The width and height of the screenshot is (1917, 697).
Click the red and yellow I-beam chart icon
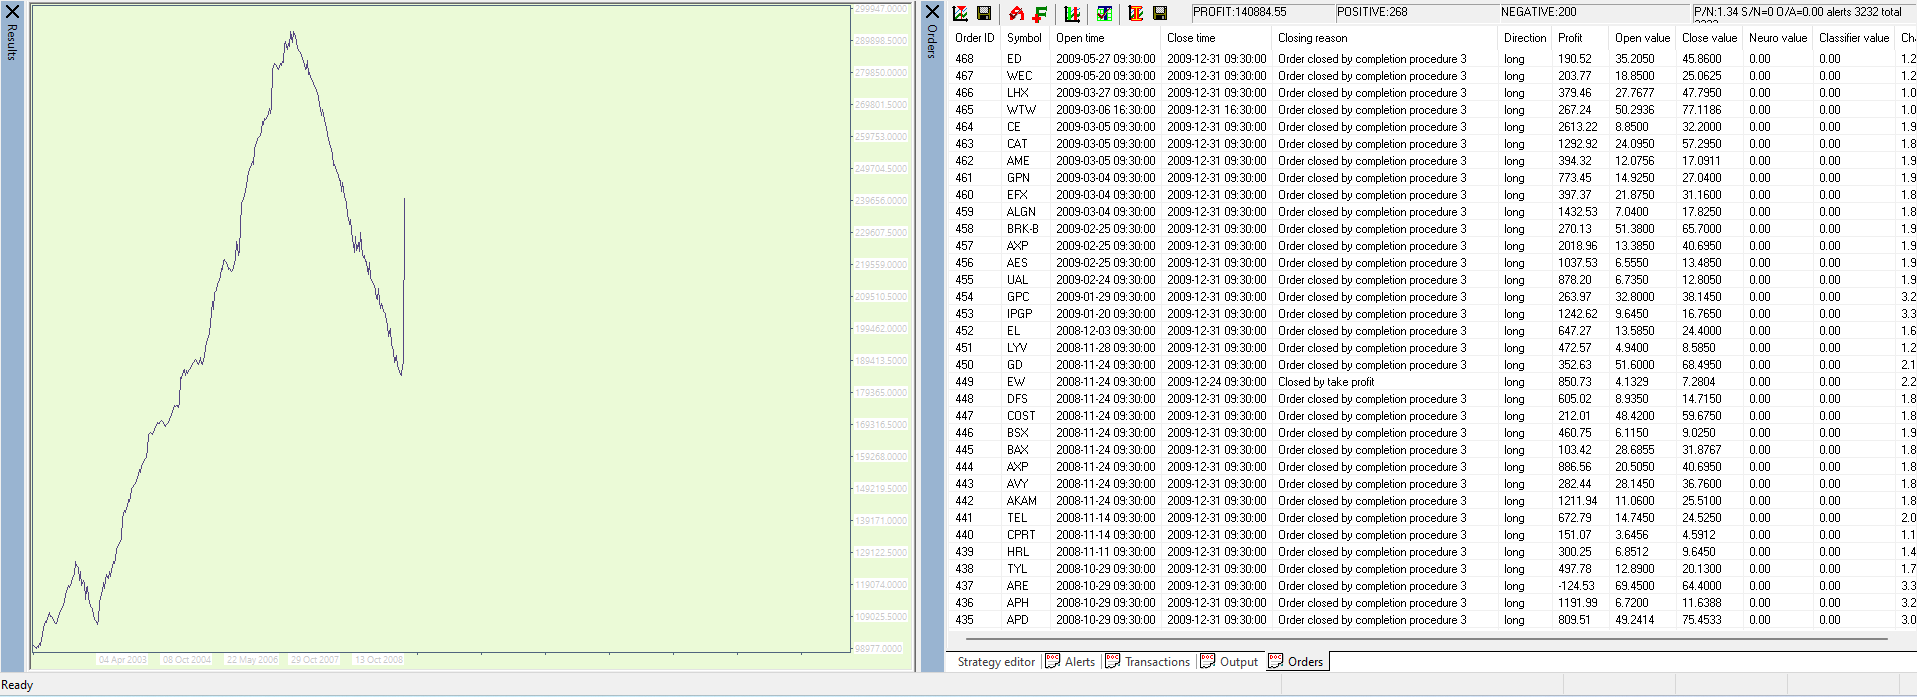click(1136, 13)
